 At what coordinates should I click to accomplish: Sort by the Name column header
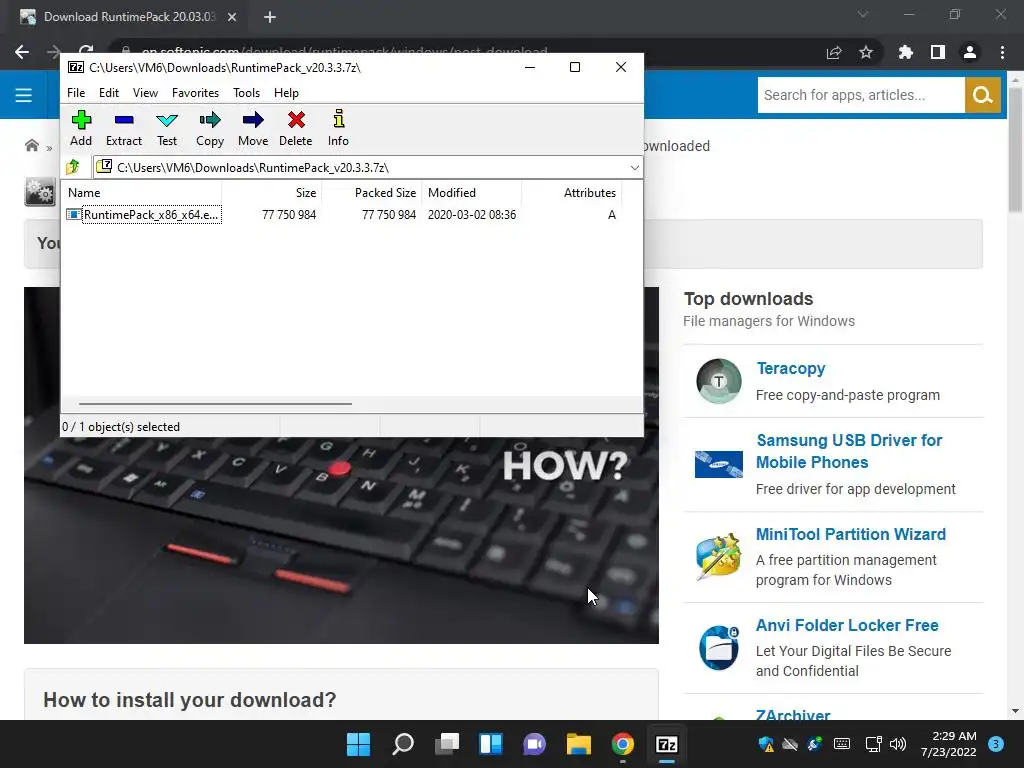point(142,193)
